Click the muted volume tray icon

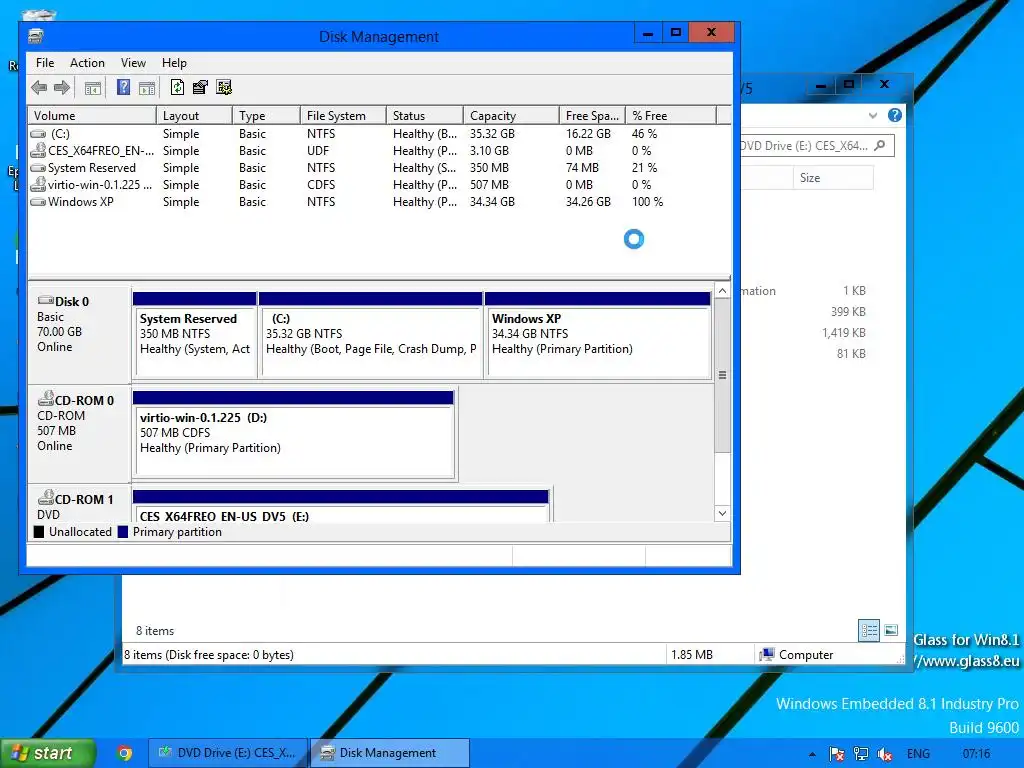[x=885, y=754]
